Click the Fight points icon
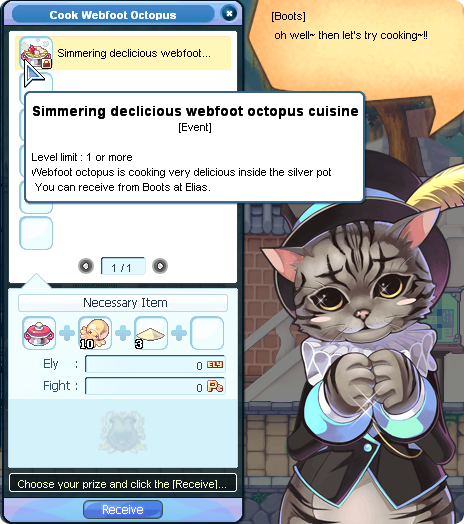Image resolution: width=464 pixels, height=524 pixels. [215, 386]
